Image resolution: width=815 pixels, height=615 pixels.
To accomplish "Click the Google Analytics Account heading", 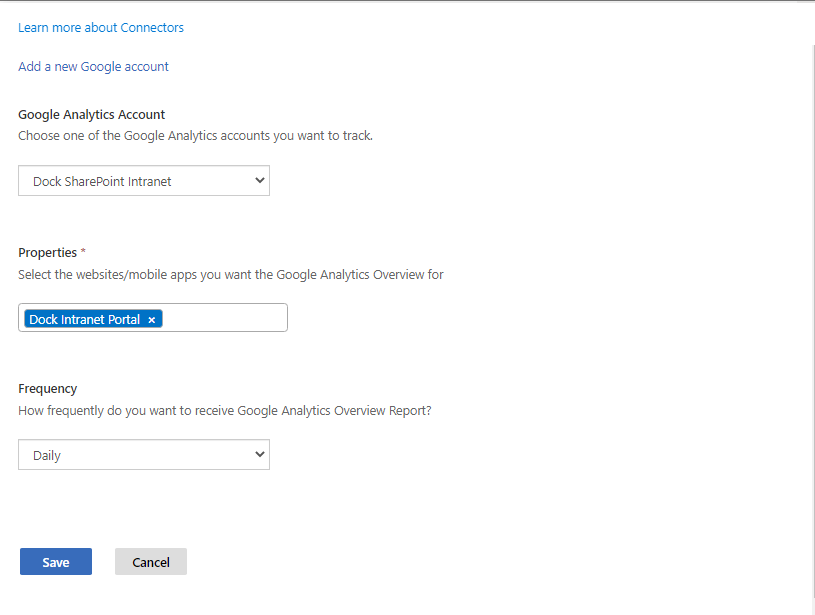I will click(x=91, y=114).
